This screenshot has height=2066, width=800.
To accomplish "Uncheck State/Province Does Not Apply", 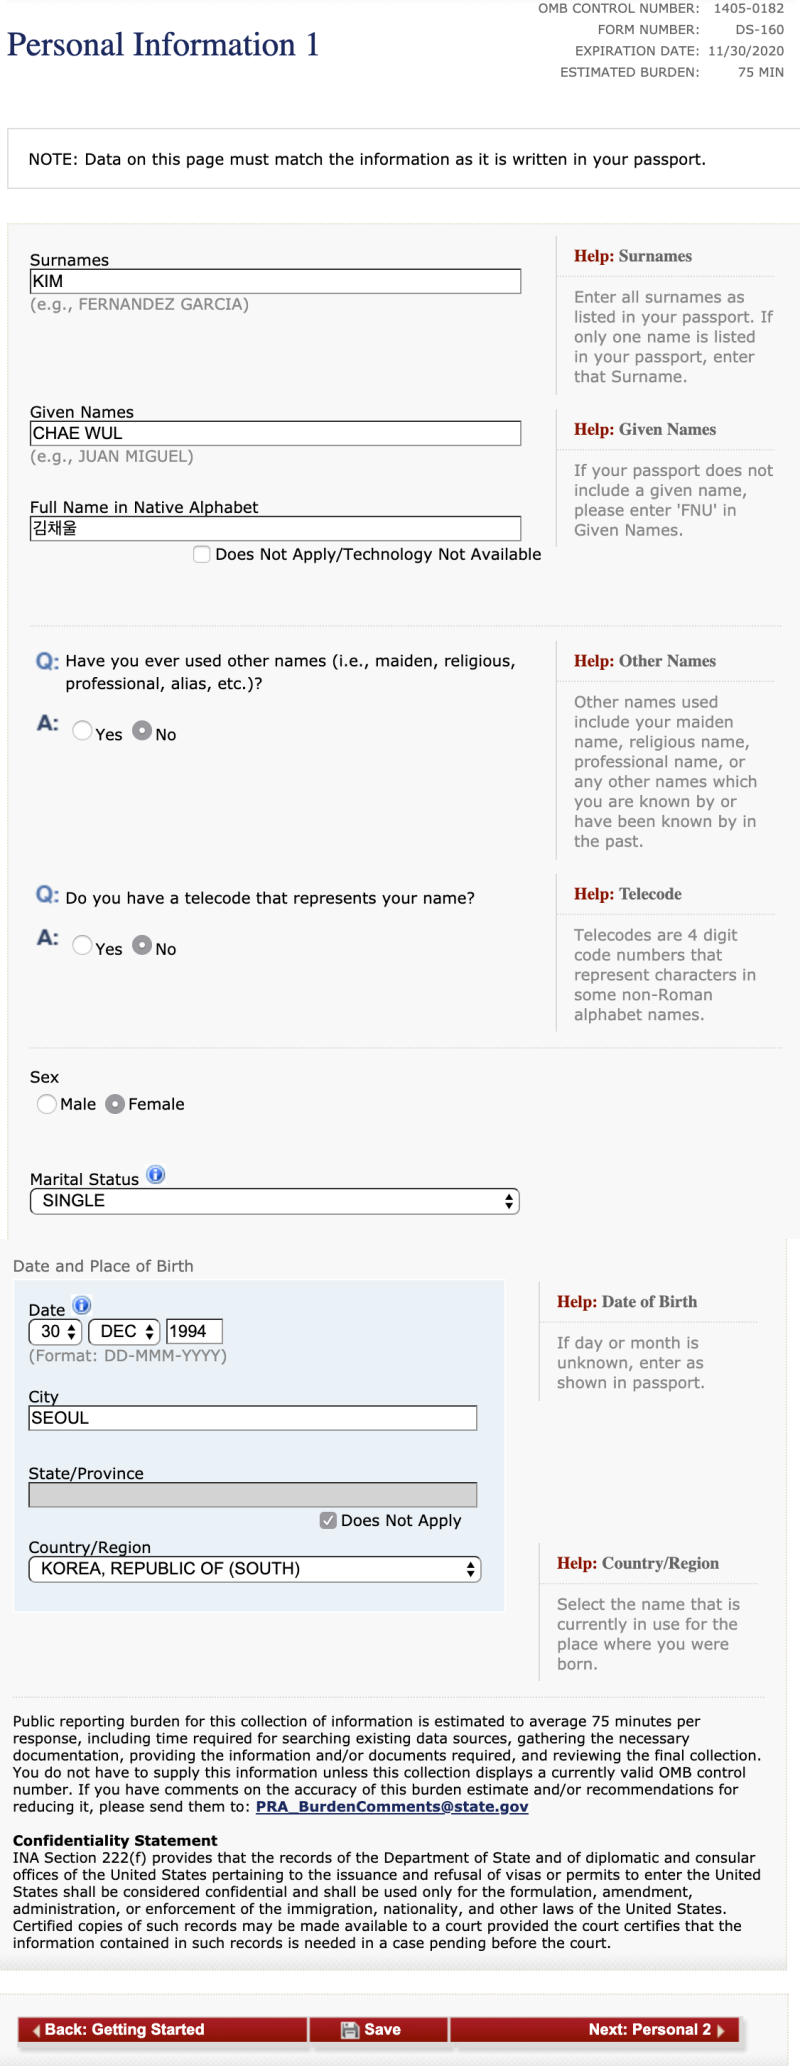I will click(x=328, y=1520).
